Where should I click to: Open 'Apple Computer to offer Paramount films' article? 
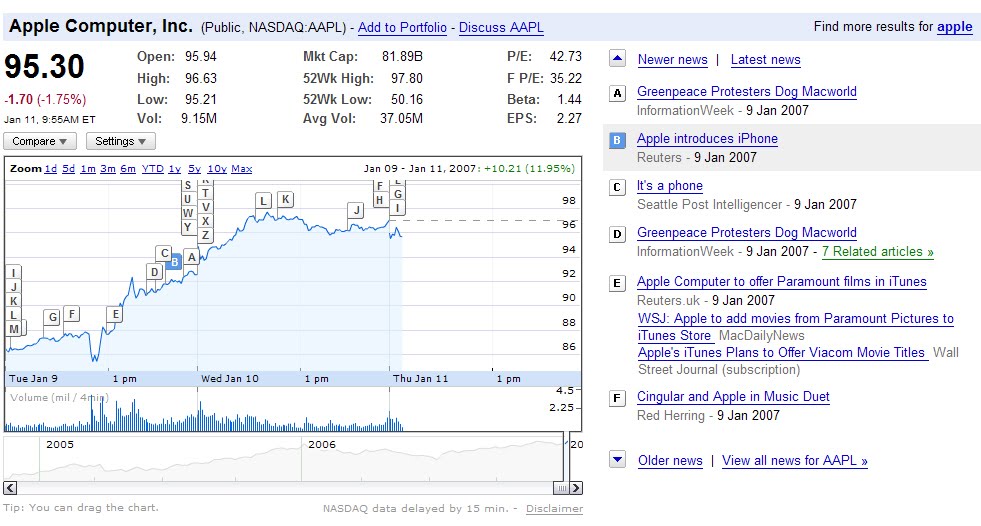[x=781, y=281]
